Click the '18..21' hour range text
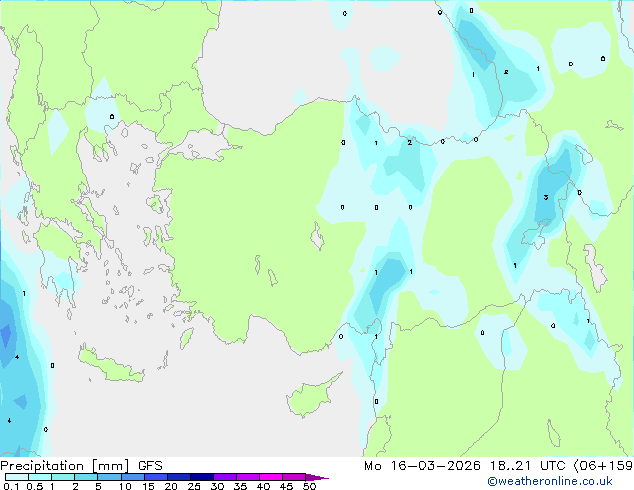 coord(510,466)
